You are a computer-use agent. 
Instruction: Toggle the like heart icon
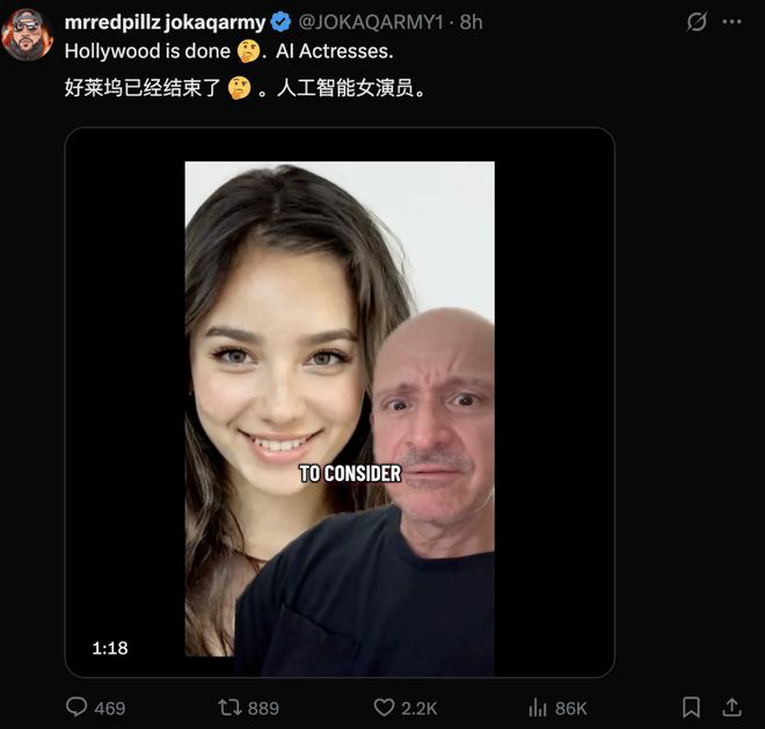point(384,707)
